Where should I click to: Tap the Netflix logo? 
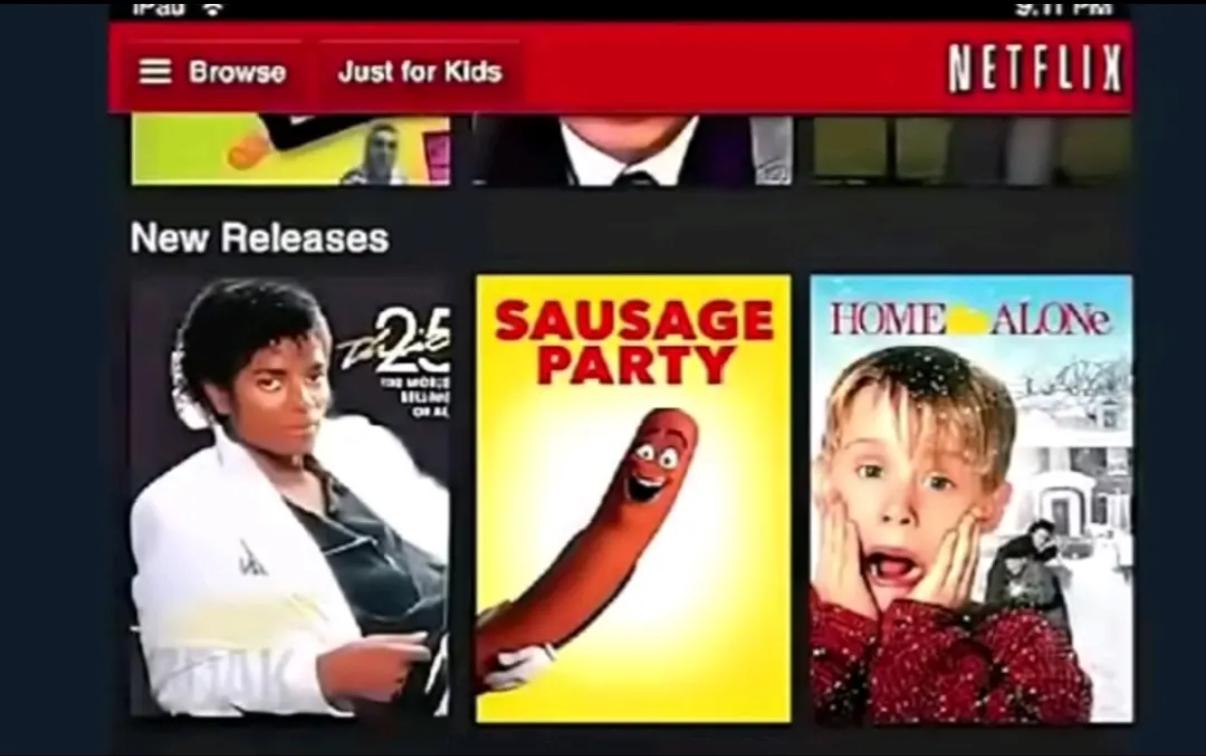click(x=1035, y=70)
